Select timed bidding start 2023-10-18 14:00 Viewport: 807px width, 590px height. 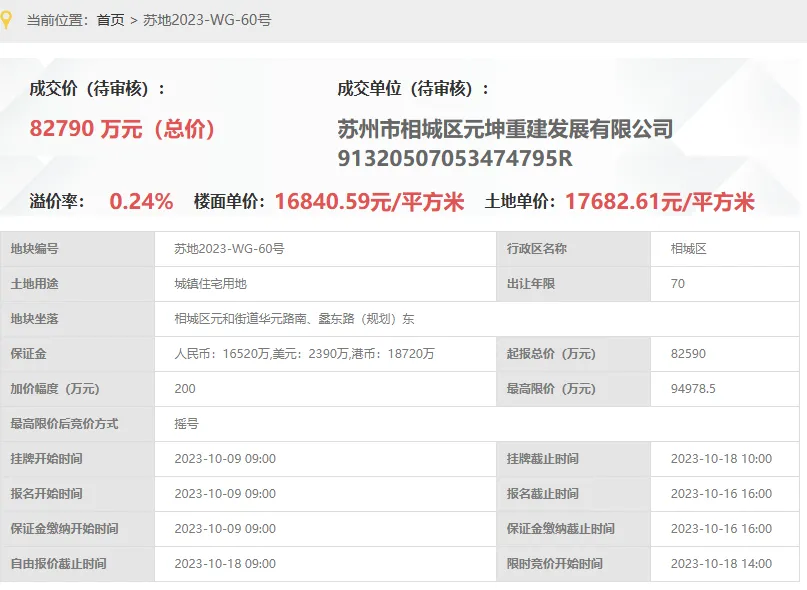coord(721,564)
